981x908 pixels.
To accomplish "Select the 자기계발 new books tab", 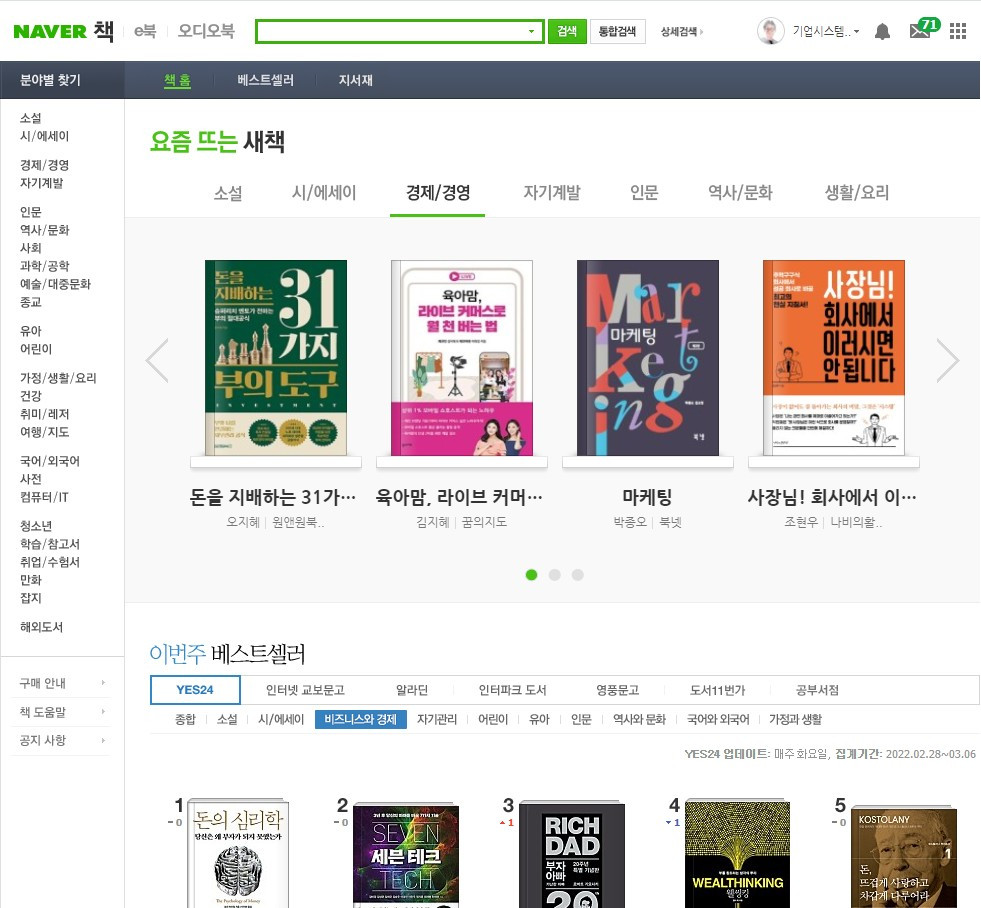I will pos(552,193).
